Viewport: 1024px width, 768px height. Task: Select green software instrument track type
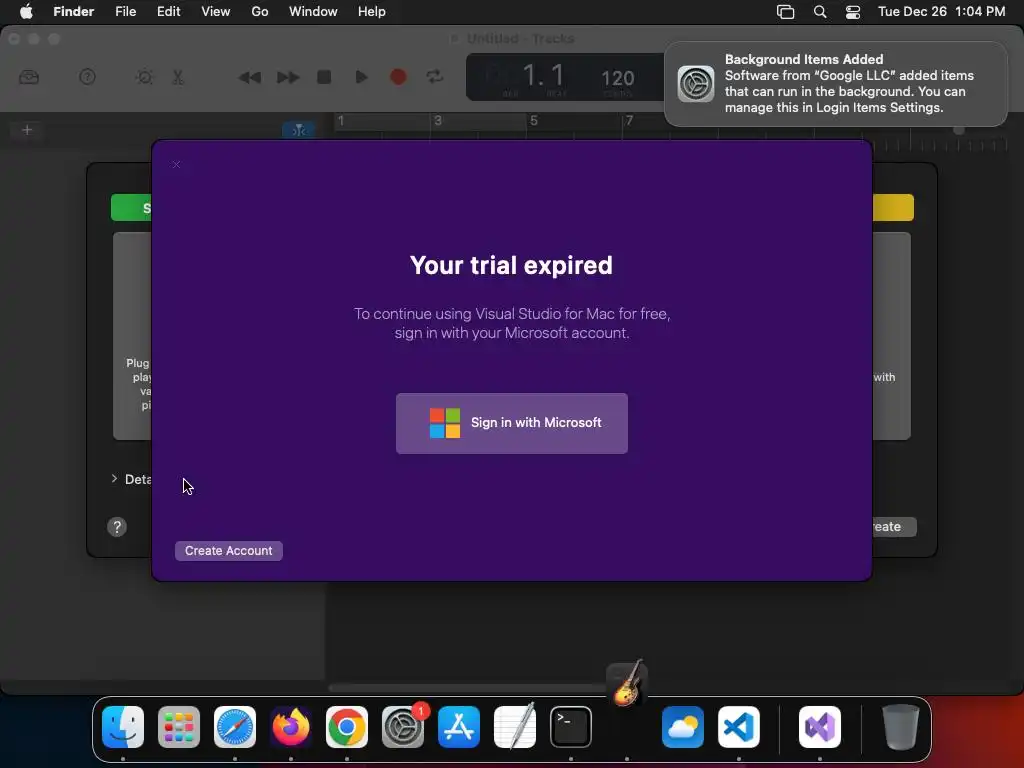coord(131,208)
